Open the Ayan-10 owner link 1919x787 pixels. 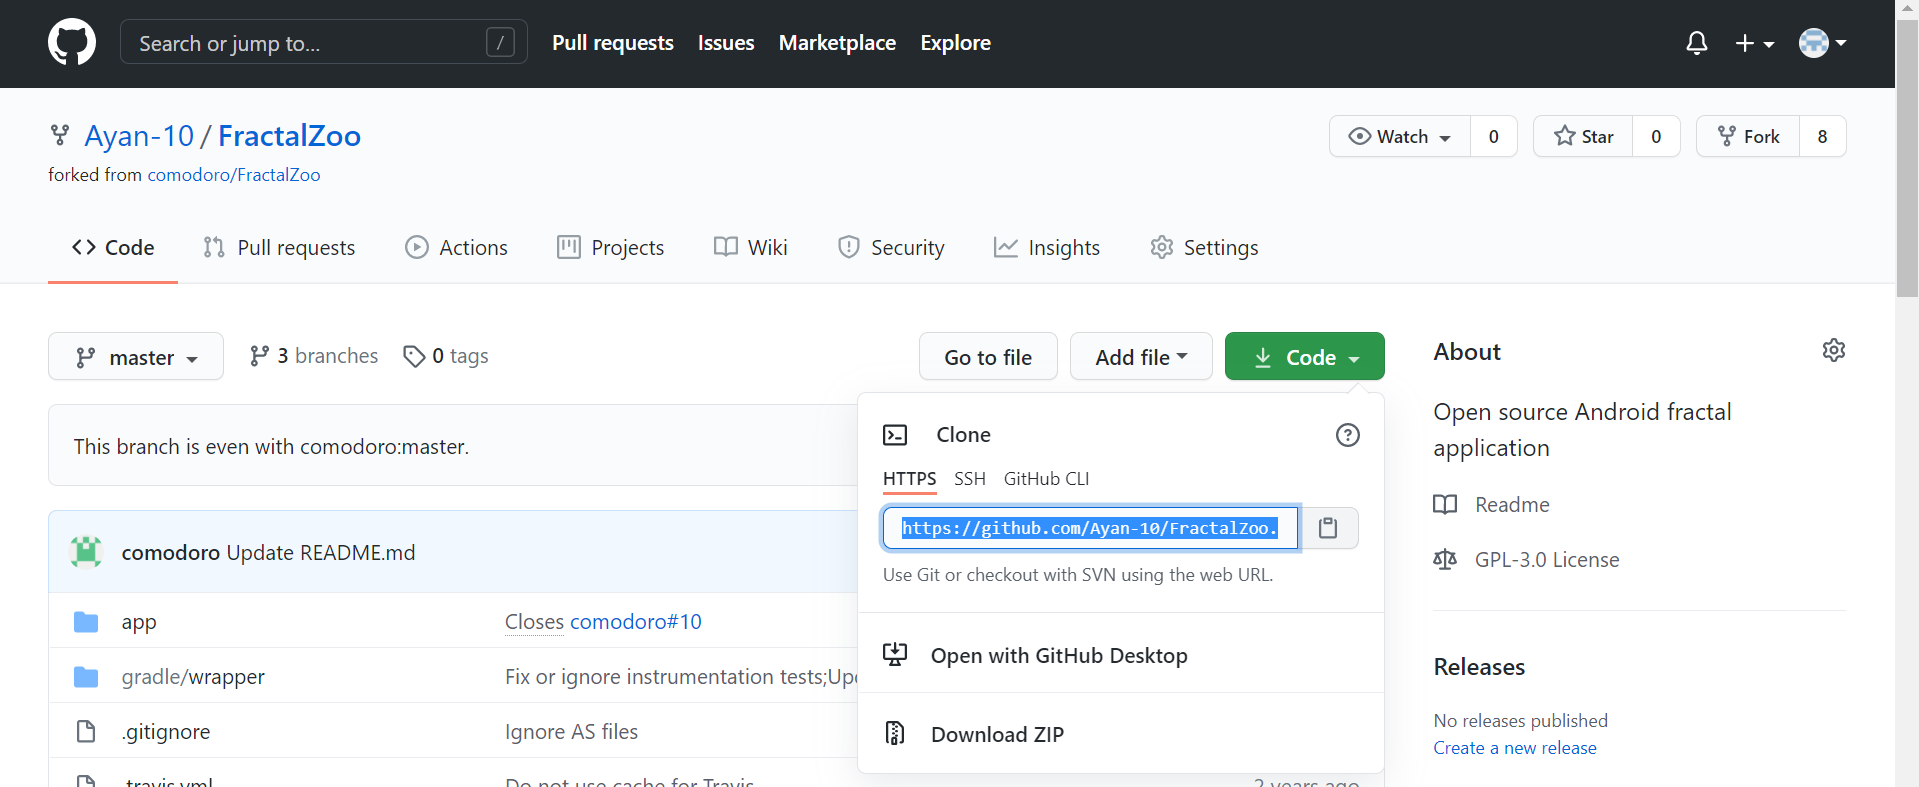click(x=139, y=136)
